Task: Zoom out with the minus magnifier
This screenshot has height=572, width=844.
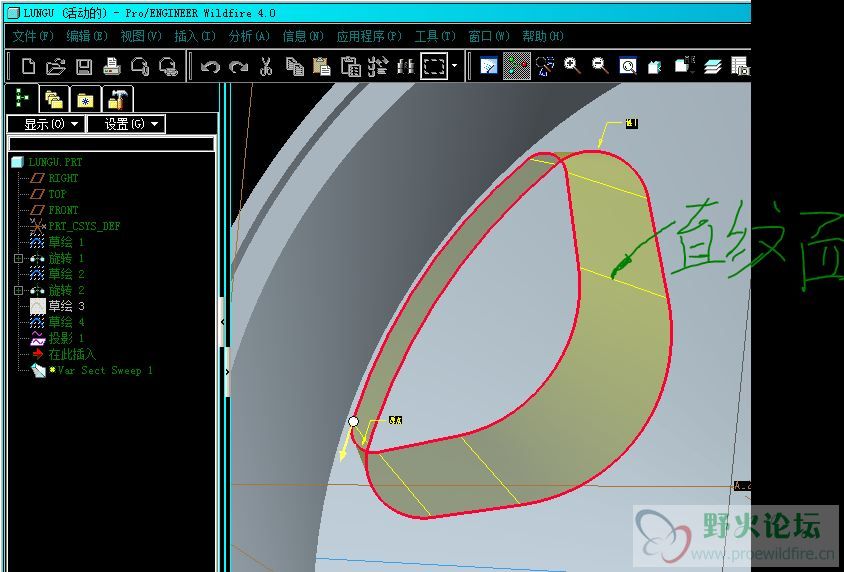Action: coord(600,66)
